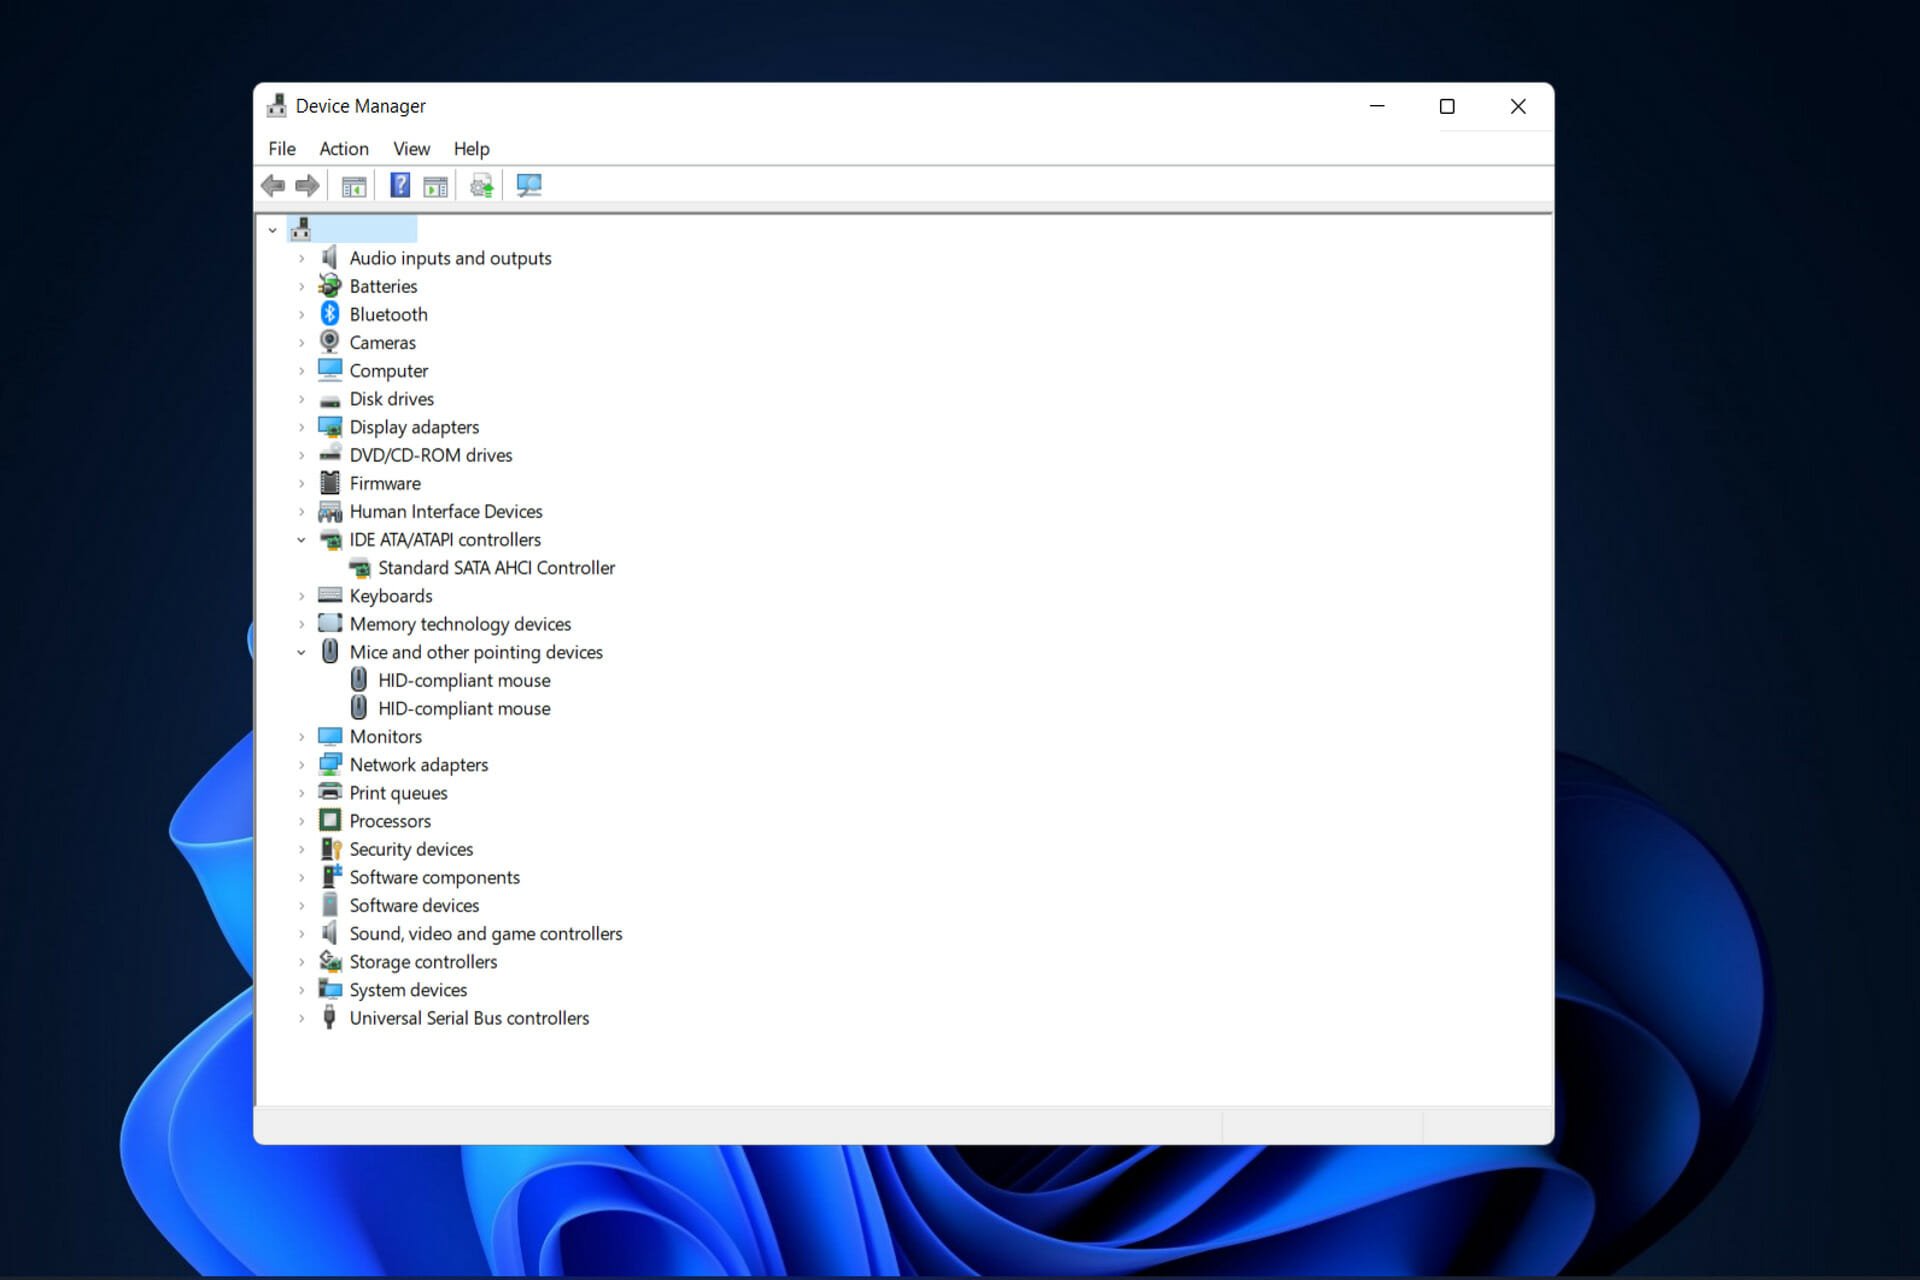Select Standard SATA AHCI Controller entry
Screen dimensions: 1920x1280
pyautogui.click(x=496, y=567)
